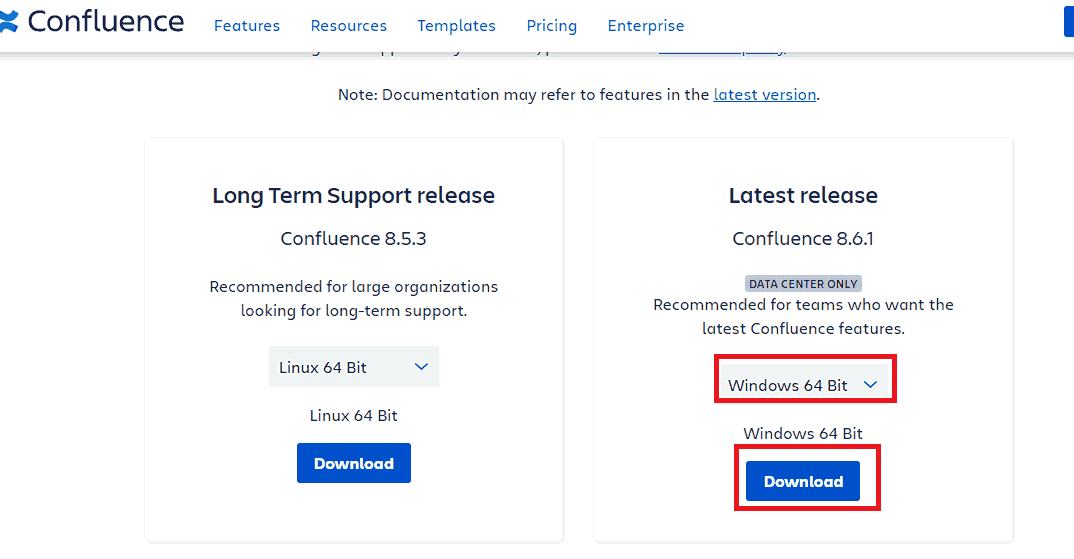Open the Resources menu
Image resolution: width=1074 pixels, height=559 pixels.
pos(349,26)
